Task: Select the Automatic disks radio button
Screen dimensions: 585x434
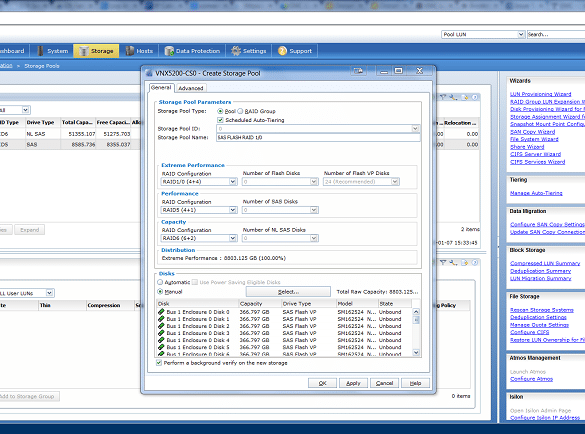Action: (160, 282)
